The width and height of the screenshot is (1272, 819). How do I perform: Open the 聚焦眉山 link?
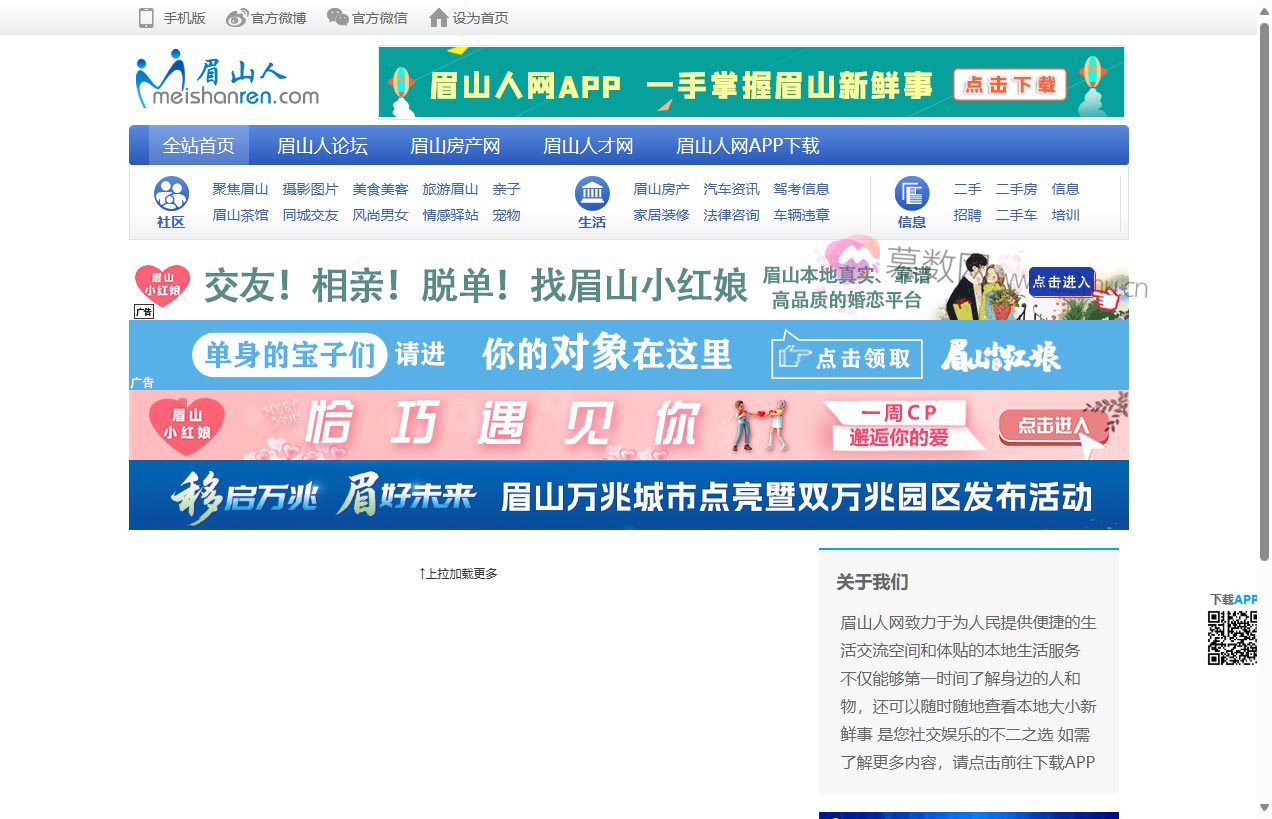point(240,189)
